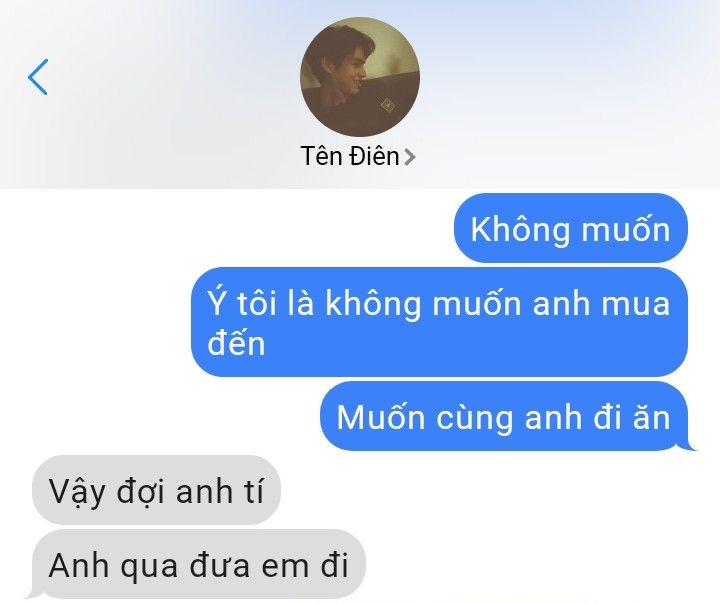Screen dimensions: 720x603
Task: Click the word "muốn" in the first blue bubble
Action: point(626,228)
